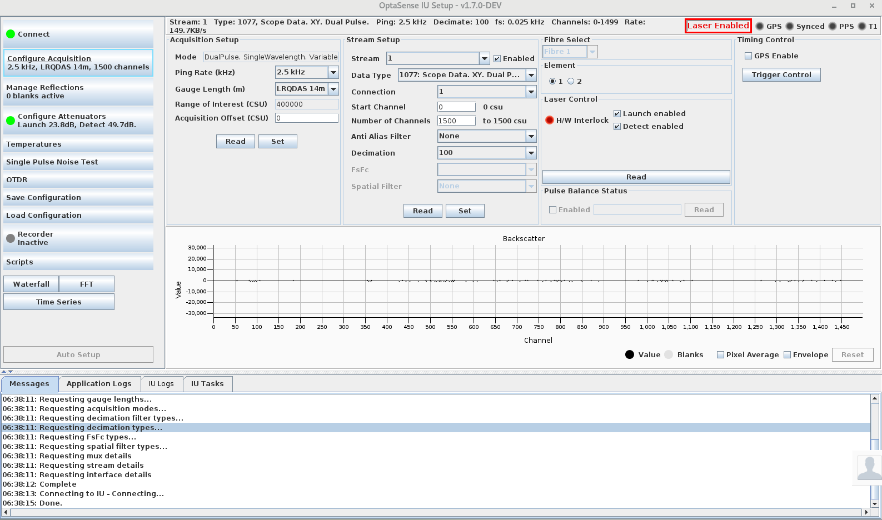Click the green Connect status indicator
Viewport: 882px width, 520px height.
pos(11,35)
